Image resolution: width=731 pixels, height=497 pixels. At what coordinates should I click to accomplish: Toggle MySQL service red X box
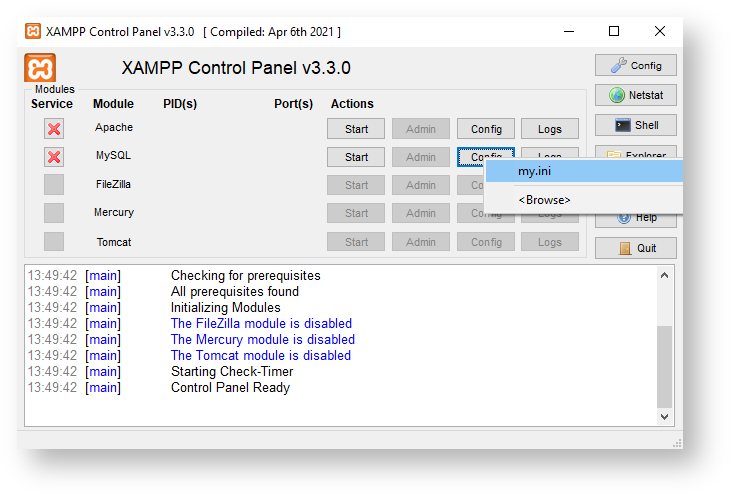[x=54, y=157]
